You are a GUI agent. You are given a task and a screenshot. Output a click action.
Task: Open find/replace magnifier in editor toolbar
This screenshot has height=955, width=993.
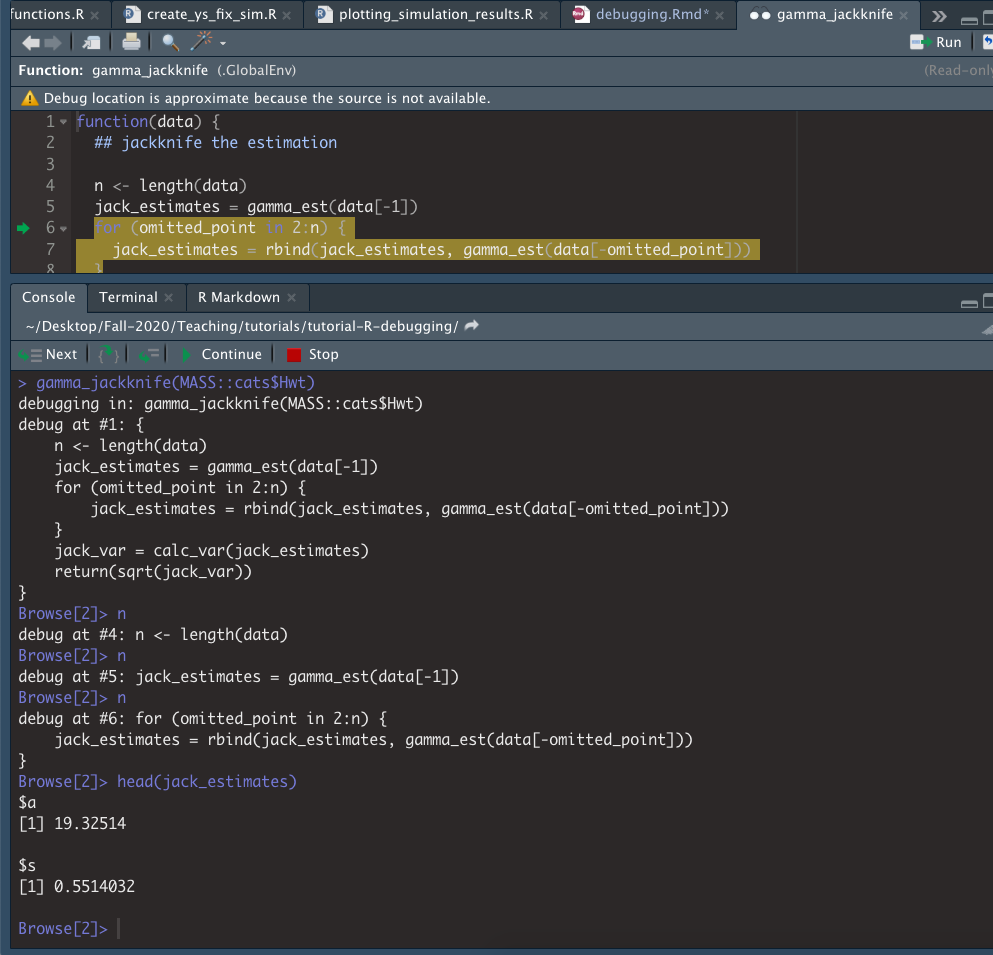[x=170, y=42]
